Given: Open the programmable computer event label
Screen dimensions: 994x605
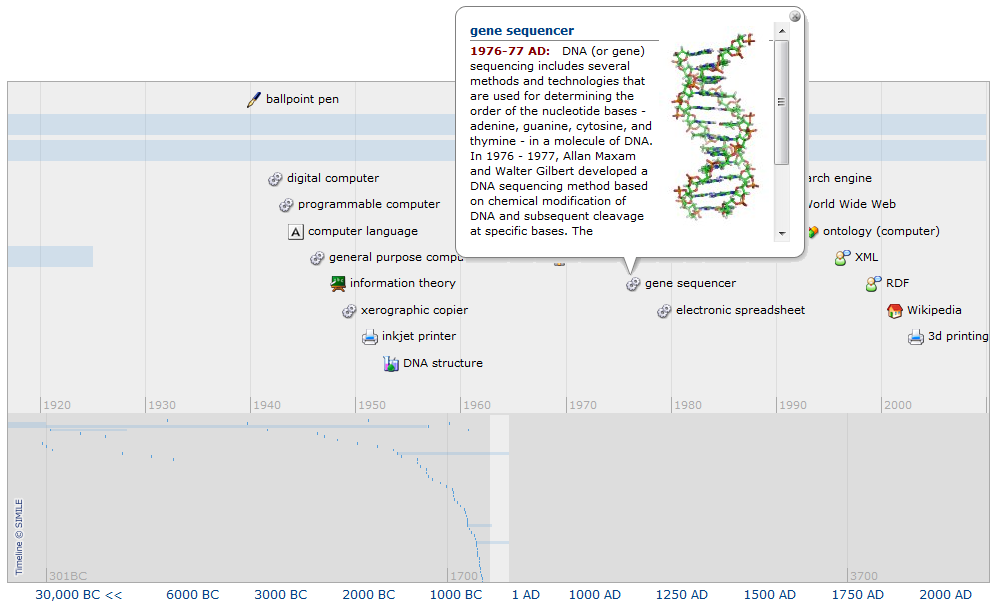Looking at the screenshot, I should click(x=369, y=204).
